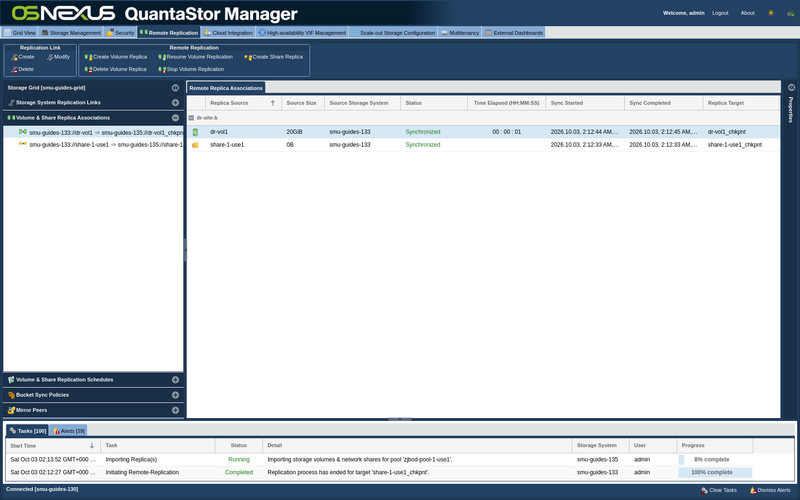This screenshot has width=800, height=500.
Task: Click the Task column header
Action: (x=158, y=445)
